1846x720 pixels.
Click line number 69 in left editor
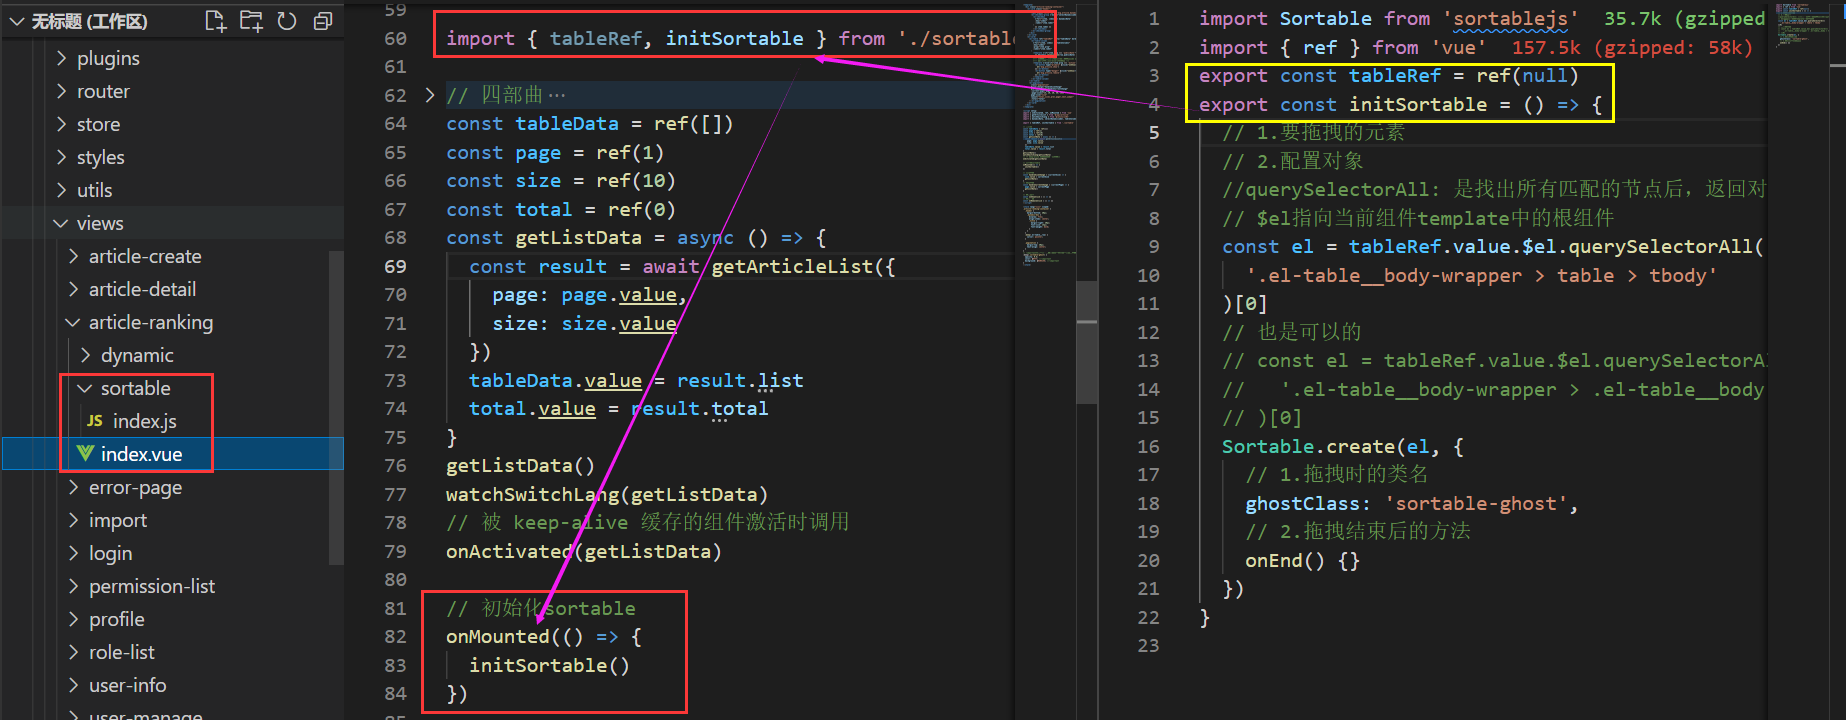pos(396,267)
